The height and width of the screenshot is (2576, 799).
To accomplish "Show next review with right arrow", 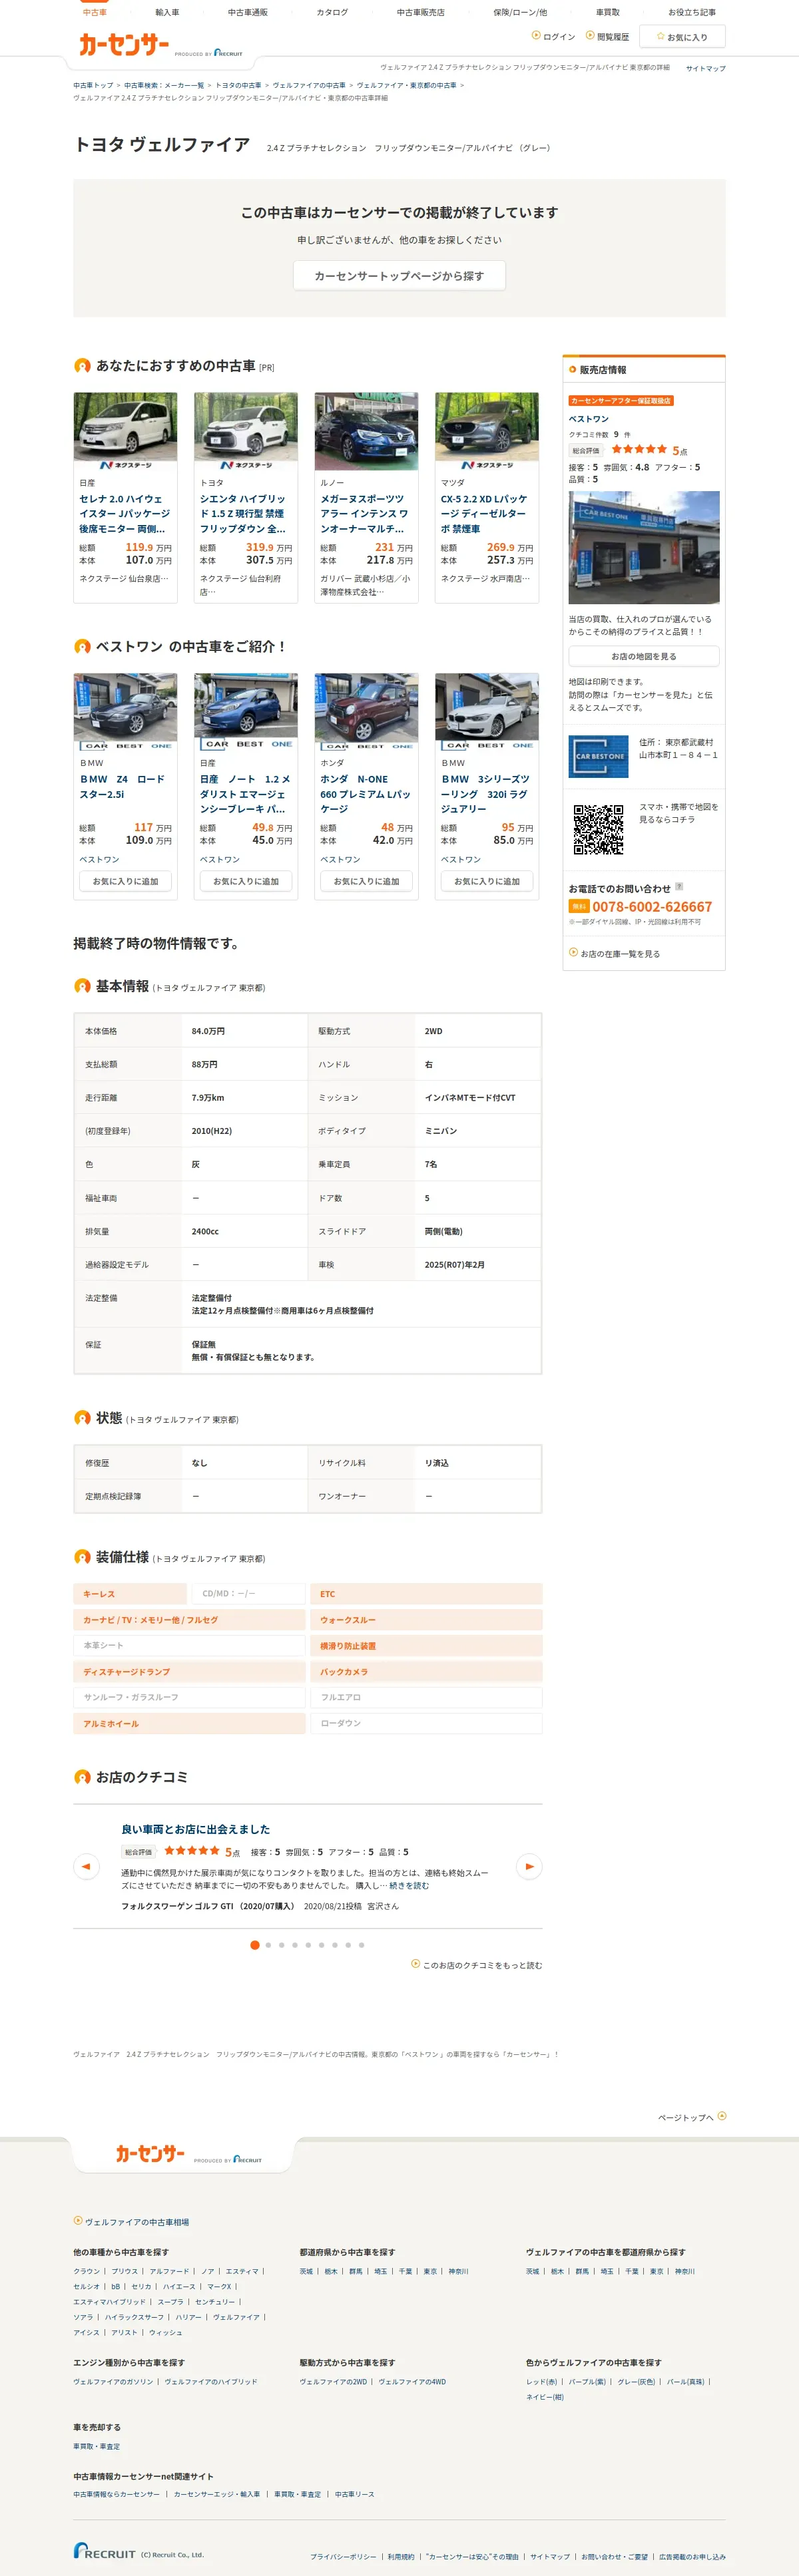I will coord(529,1866).
